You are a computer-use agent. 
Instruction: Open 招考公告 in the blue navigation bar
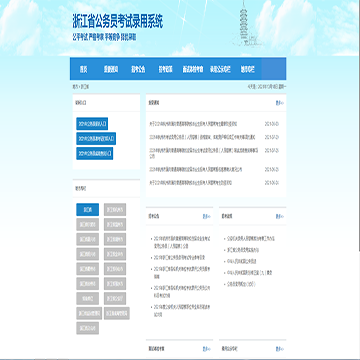pos(138,70)
